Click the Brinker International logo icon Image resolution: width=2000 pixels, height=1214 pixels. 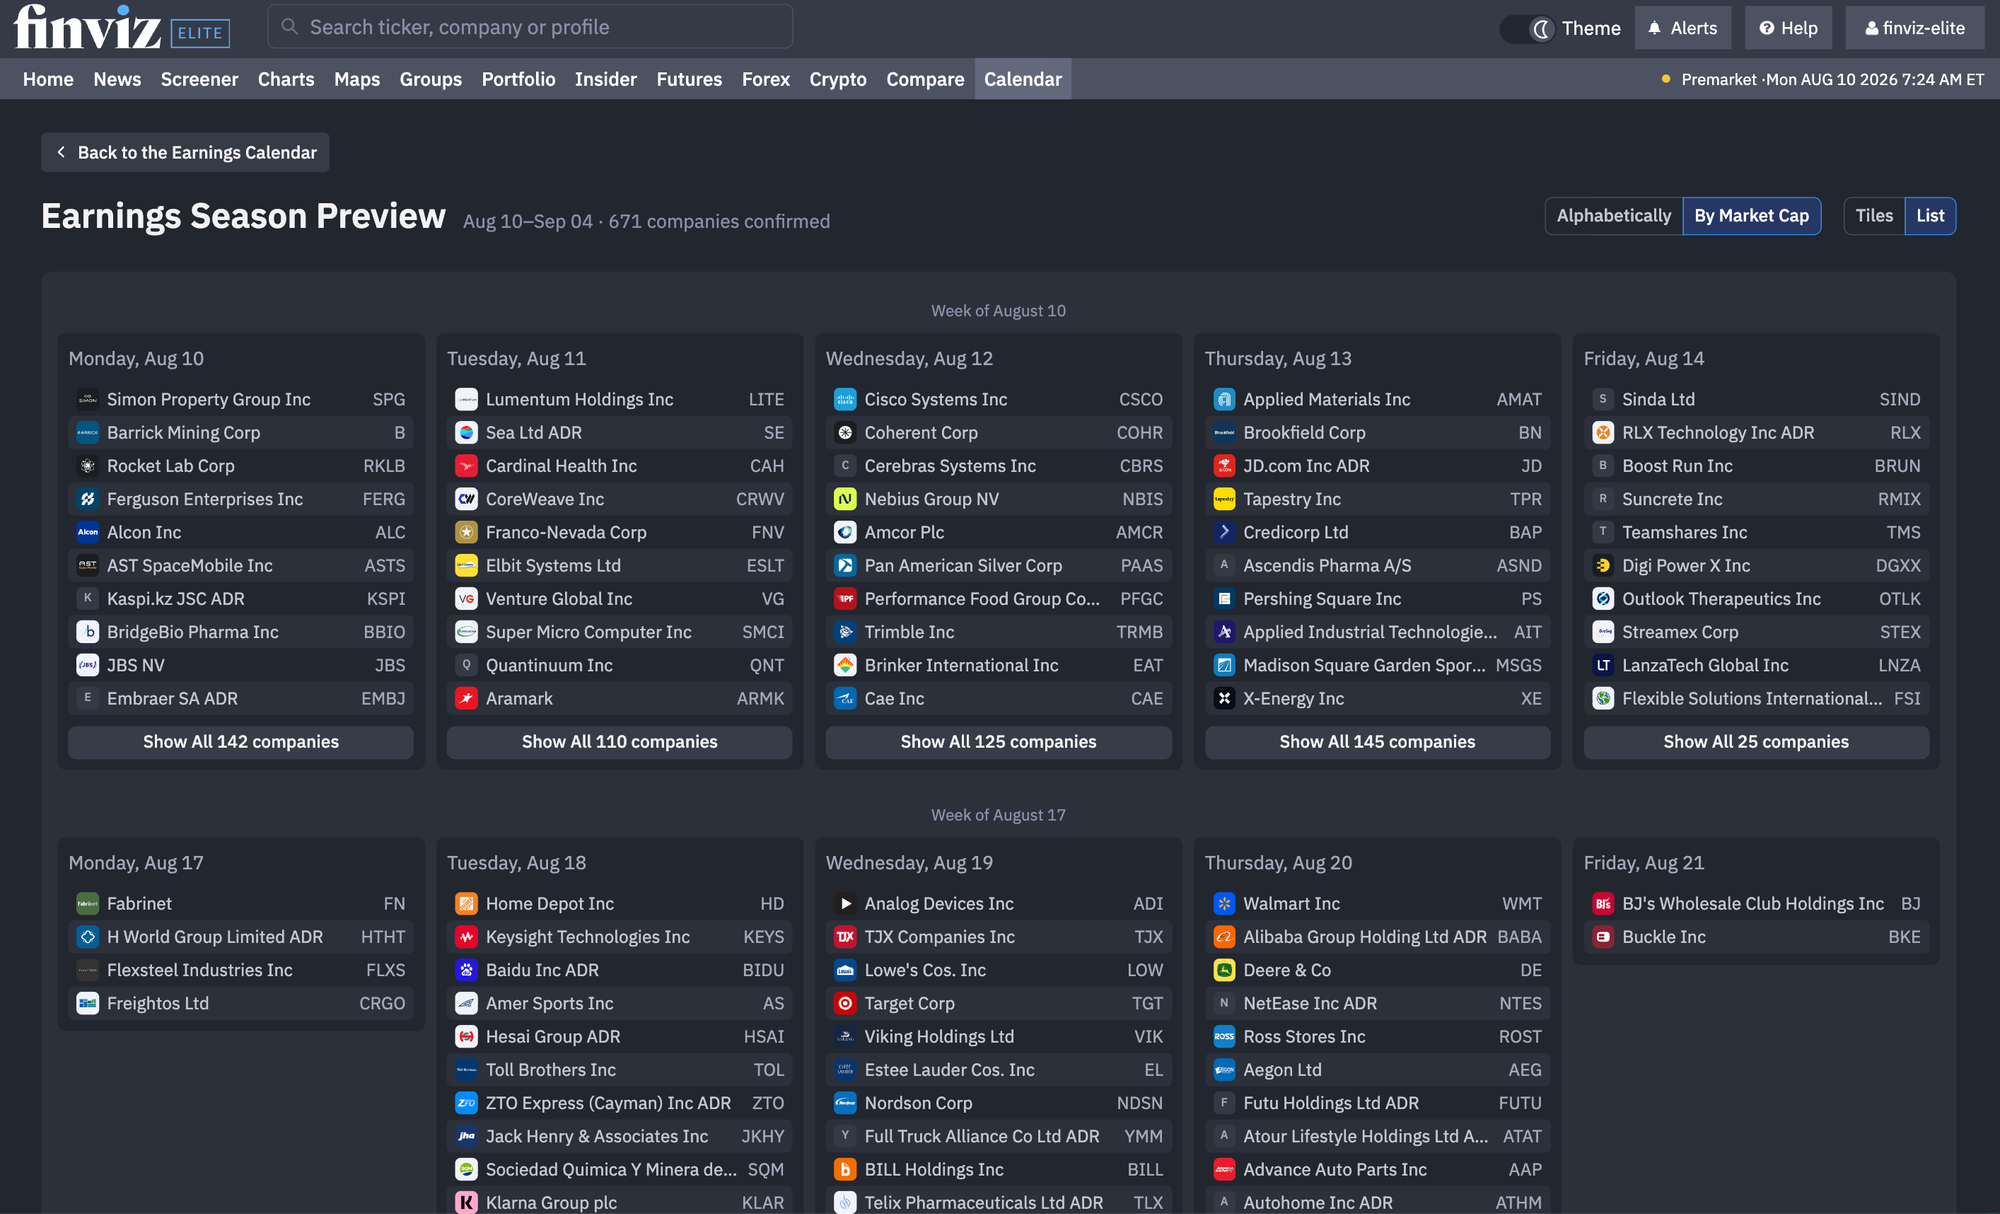click(x=845, y=666)
